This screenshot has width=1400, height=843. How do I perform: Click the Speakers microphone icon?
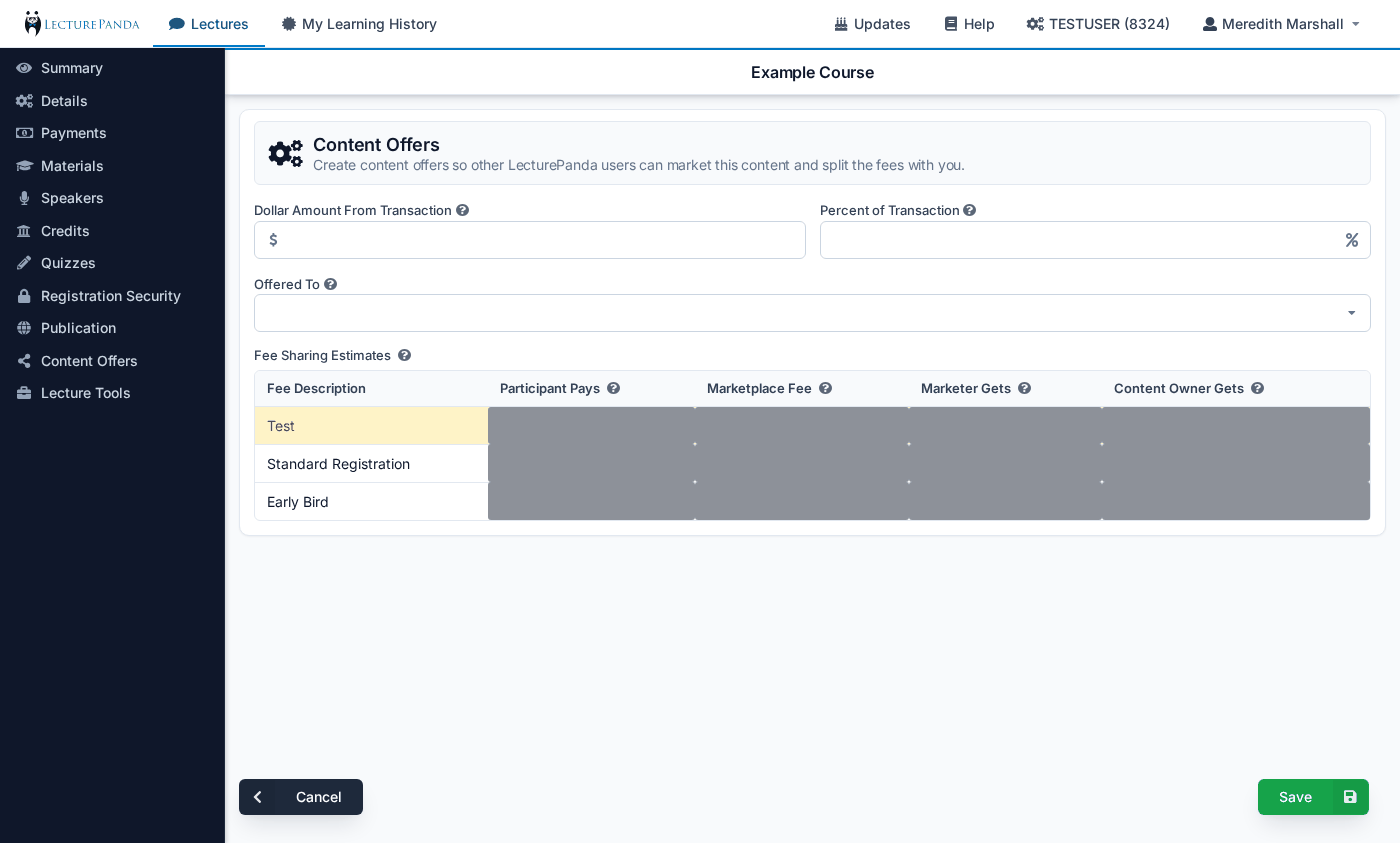point(24,198)
